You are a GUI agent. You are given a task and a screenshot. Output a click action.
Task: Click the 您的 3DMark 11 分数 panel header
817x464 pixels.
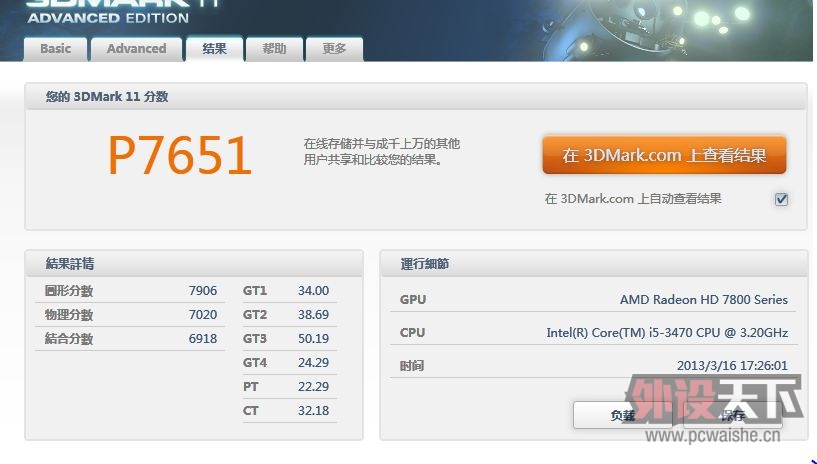[x=415, y=96]
